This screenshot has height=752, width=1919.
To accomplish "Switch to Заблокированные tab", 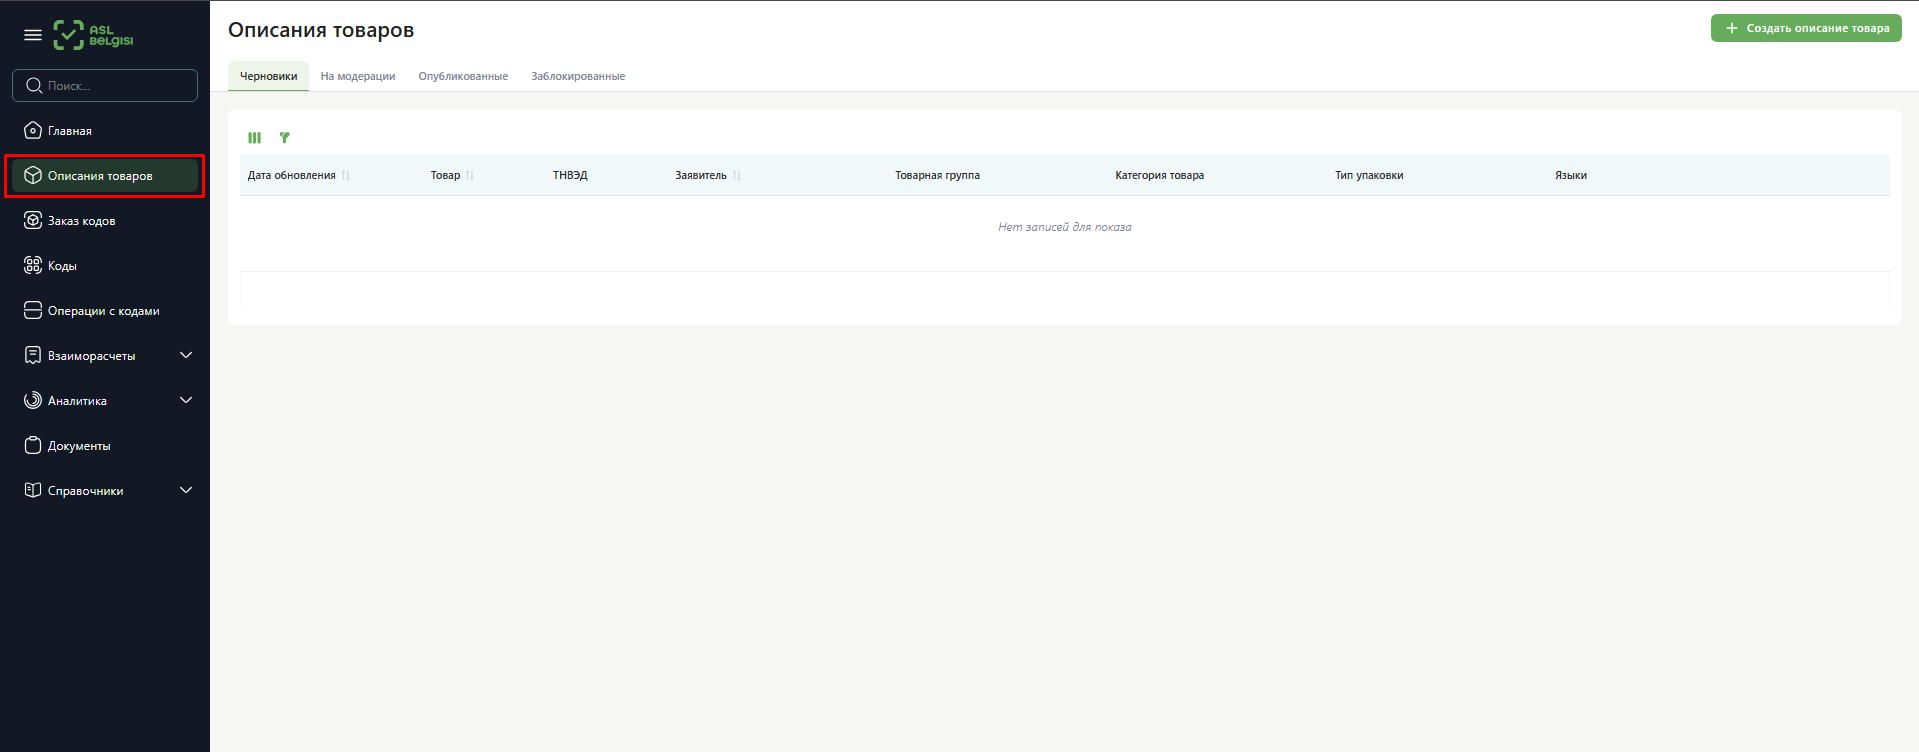I will (578, 77).
